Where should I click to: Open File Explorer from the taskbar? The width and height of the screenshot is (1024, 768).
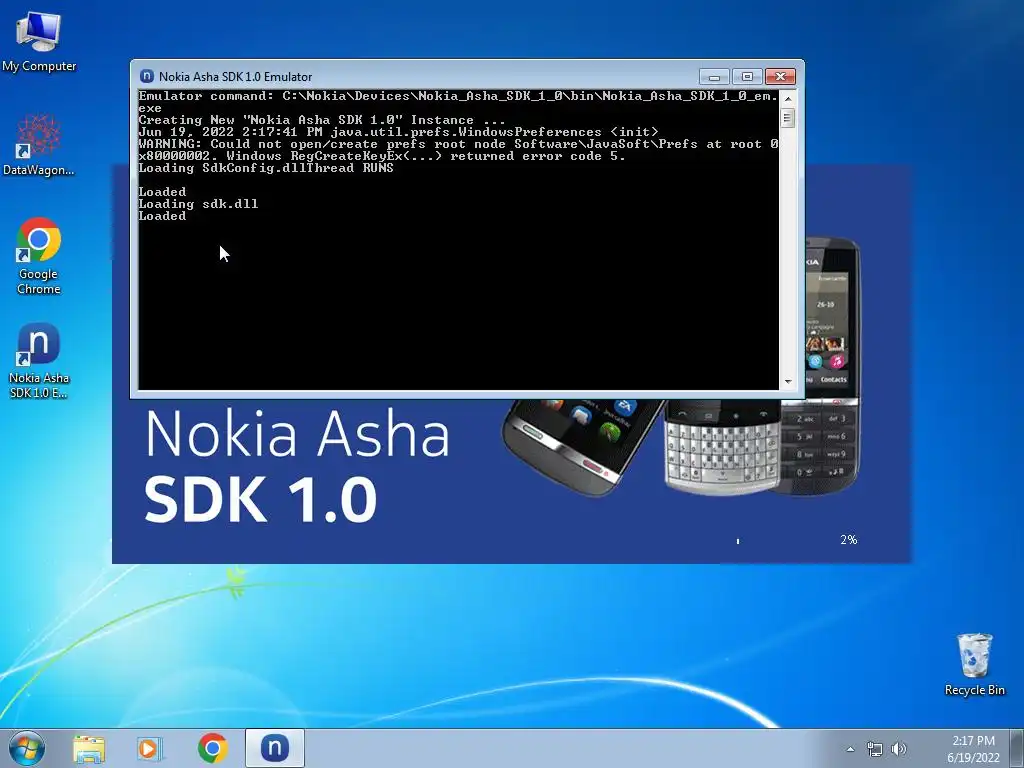tap(89, 748)
